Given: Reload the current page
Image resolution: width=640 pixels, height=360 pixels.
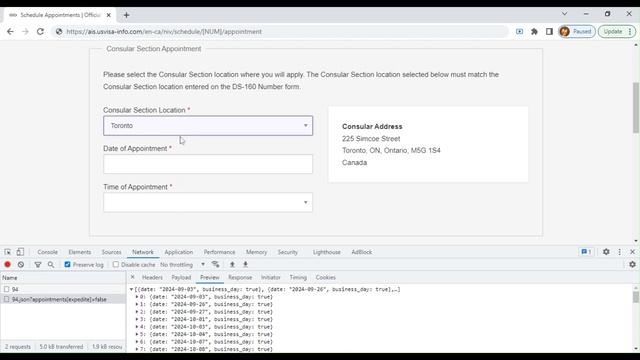Looking at the screenshot, I should [x=40, y=31].
